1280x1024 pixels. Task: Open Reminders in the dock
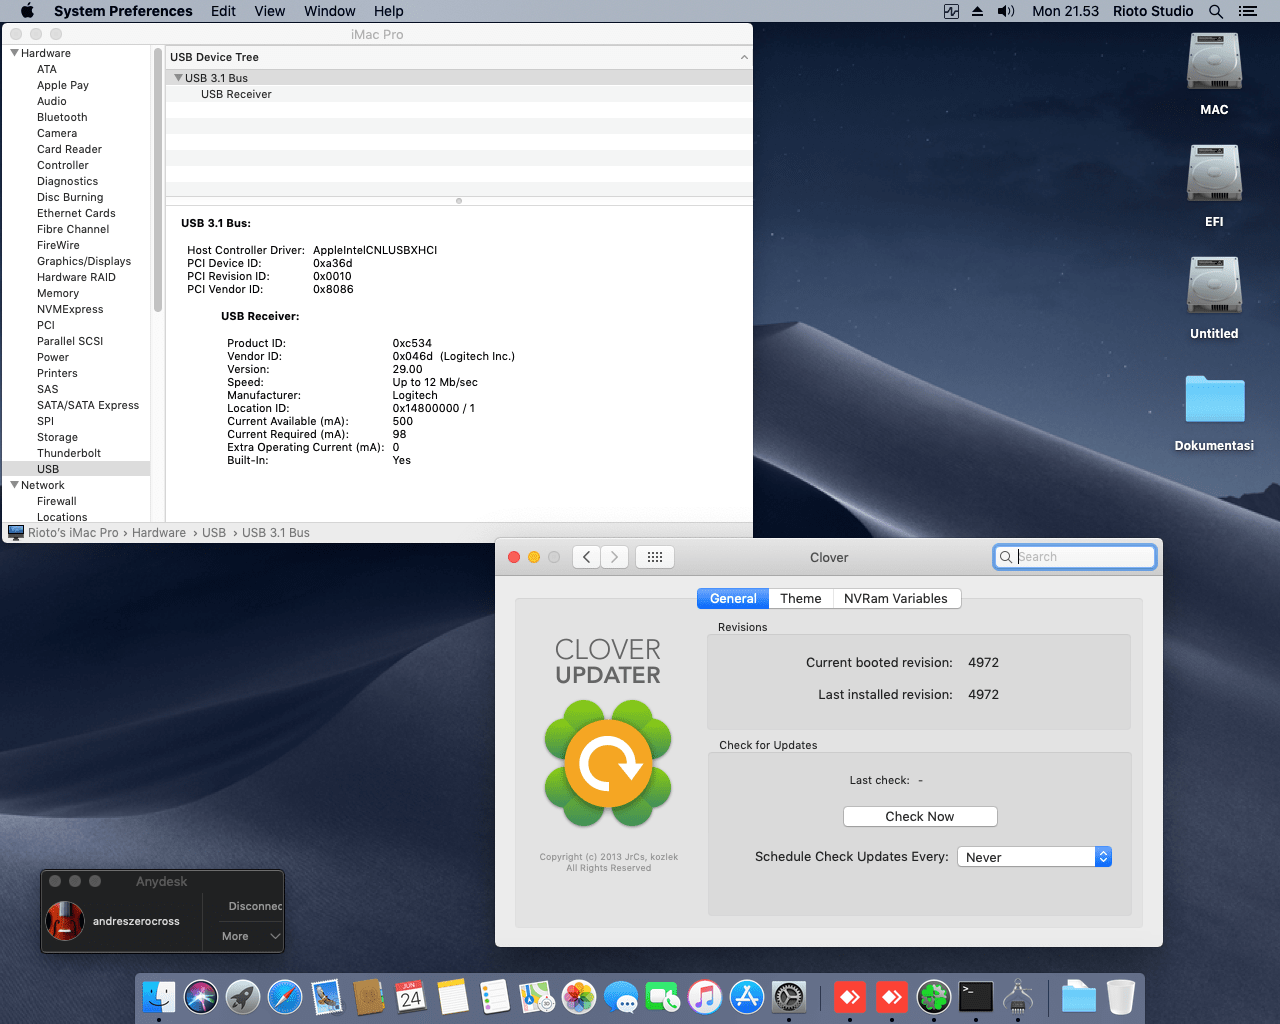click(495, 997)
